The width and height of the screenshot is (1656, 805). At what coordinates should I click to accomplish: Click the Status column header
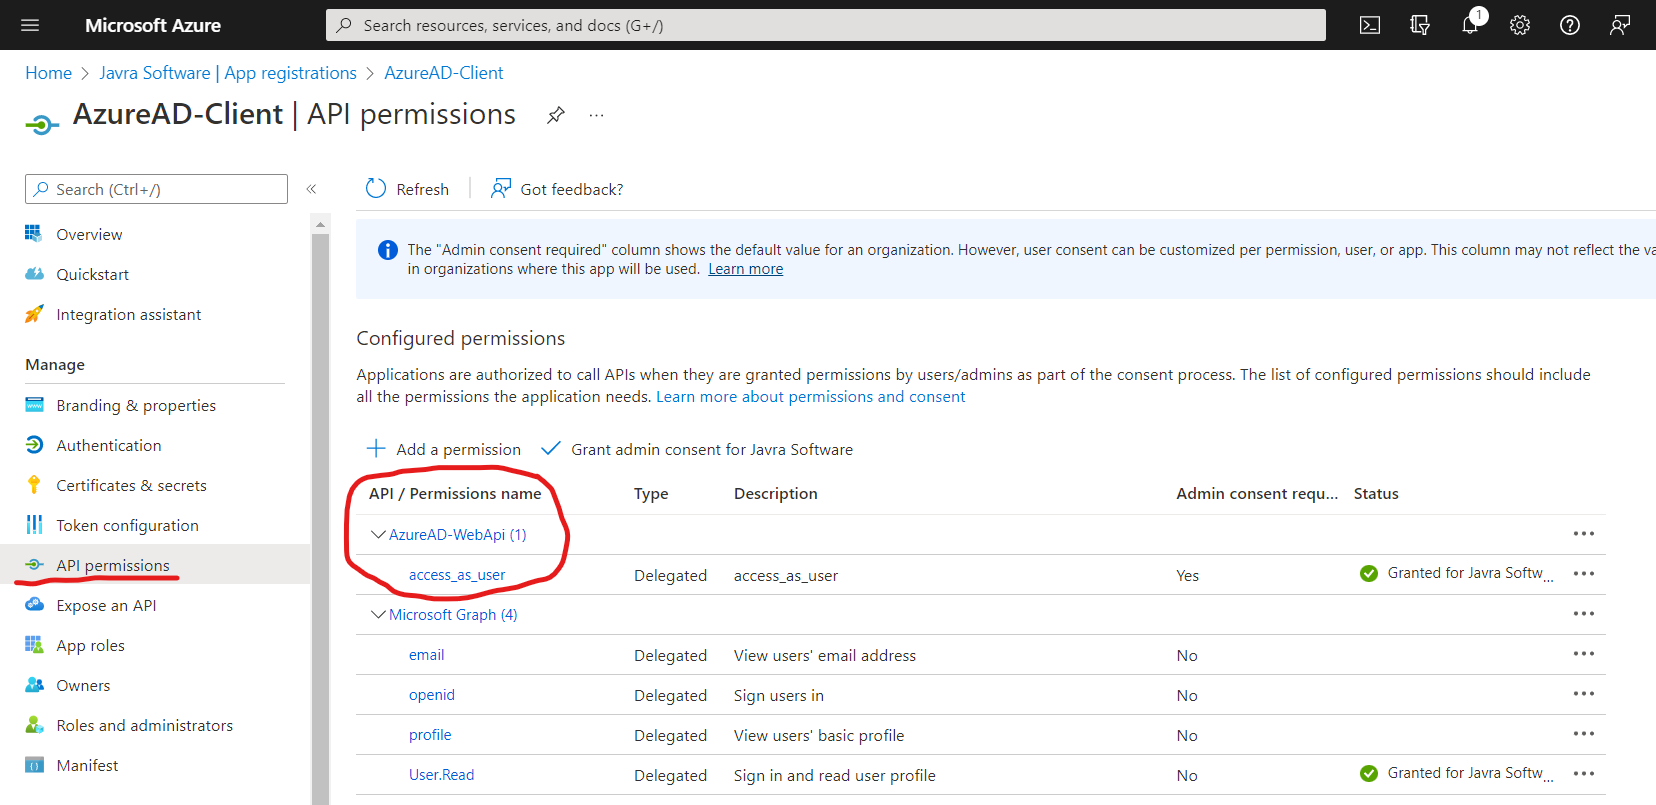pos(1376,494)
